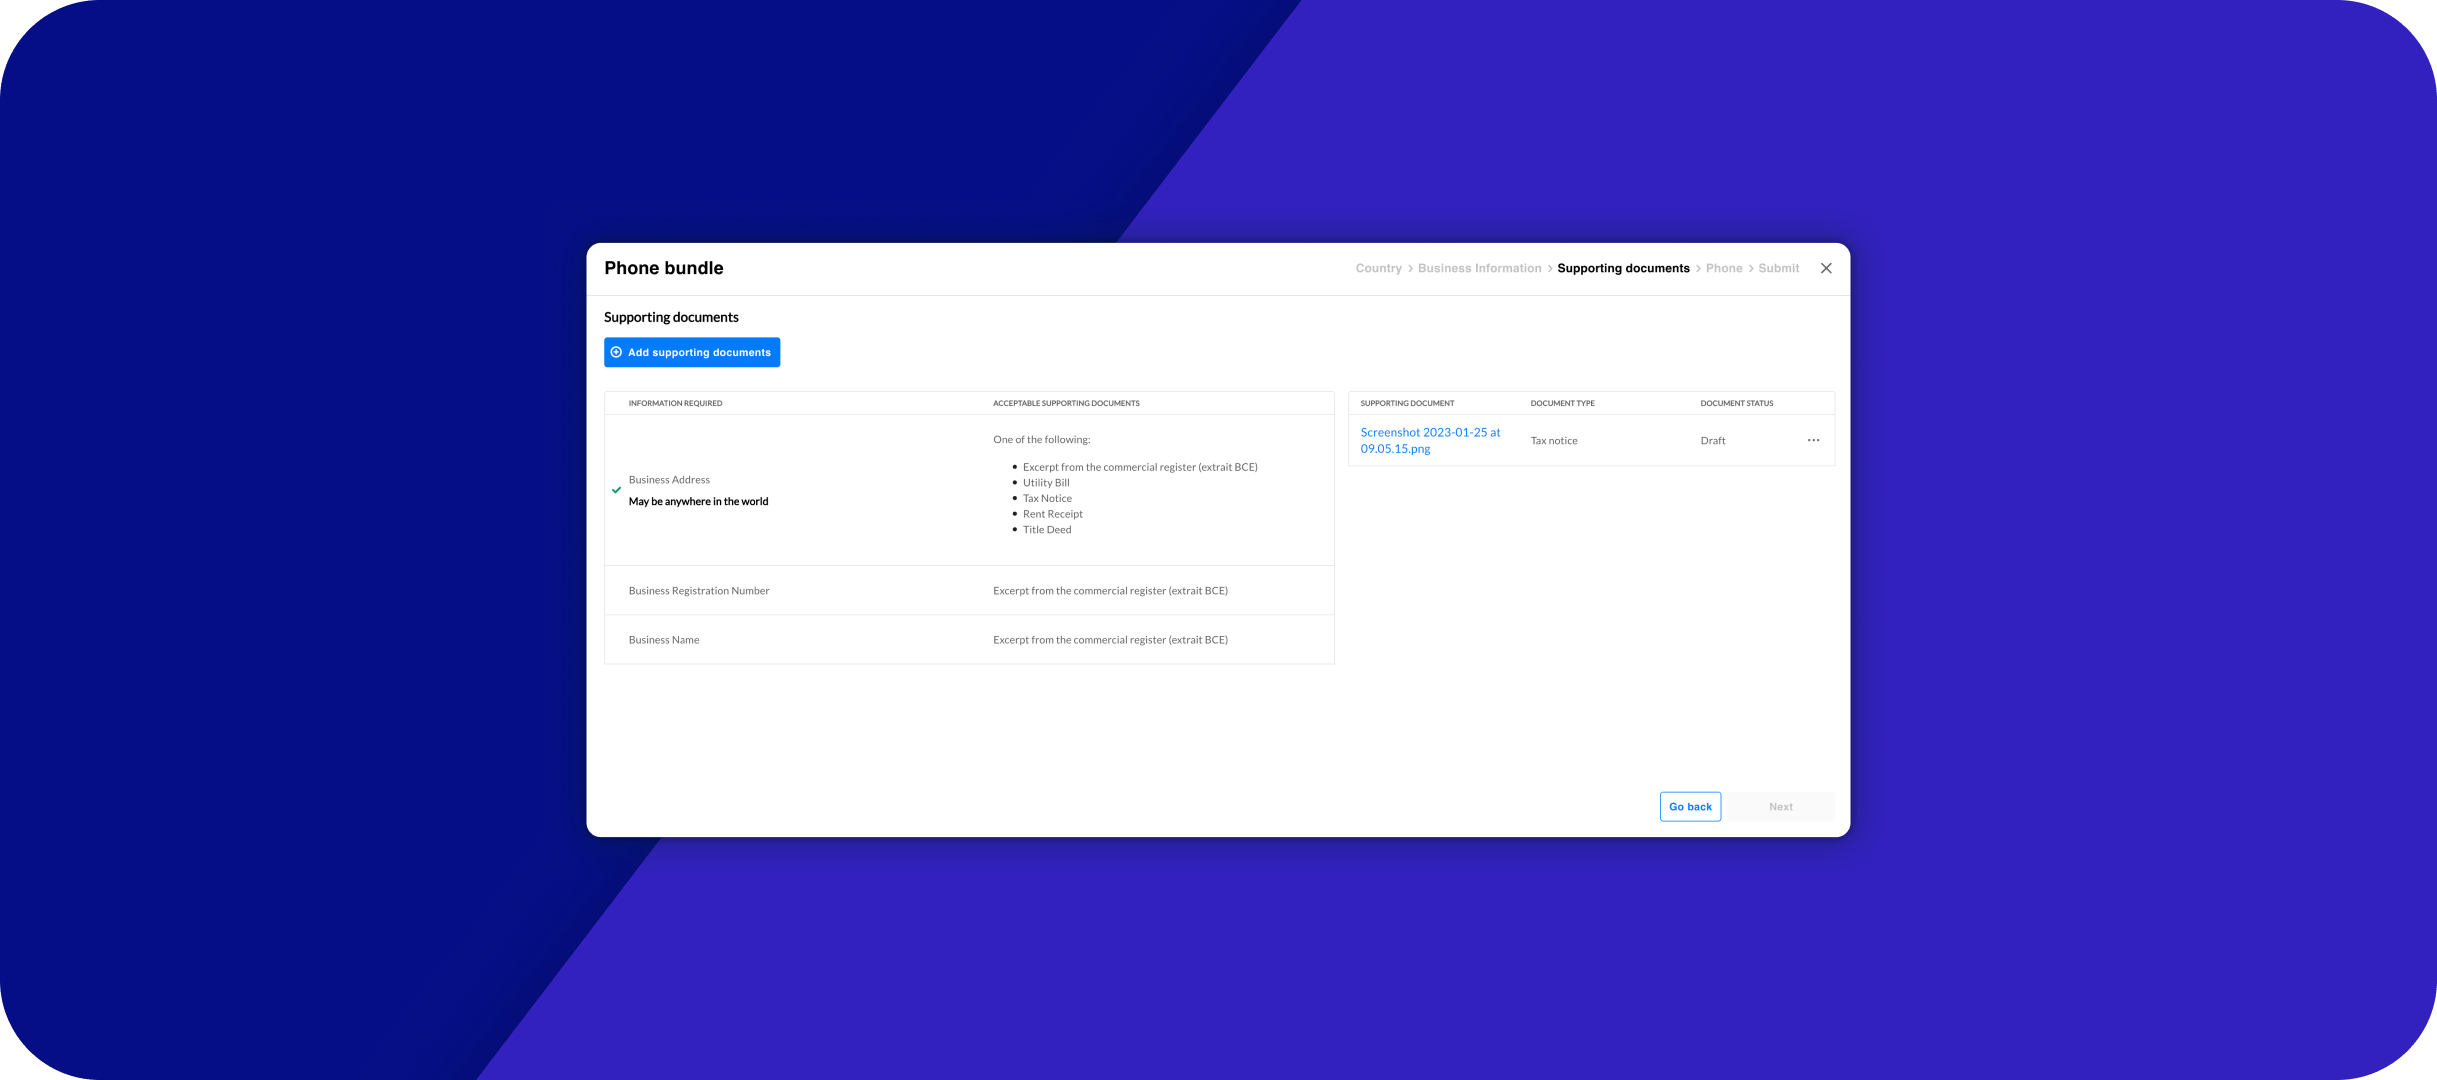The image size is (2437, 1080).
Task: Go to Business Information breadcrumb step
Action: (1478, 268)
